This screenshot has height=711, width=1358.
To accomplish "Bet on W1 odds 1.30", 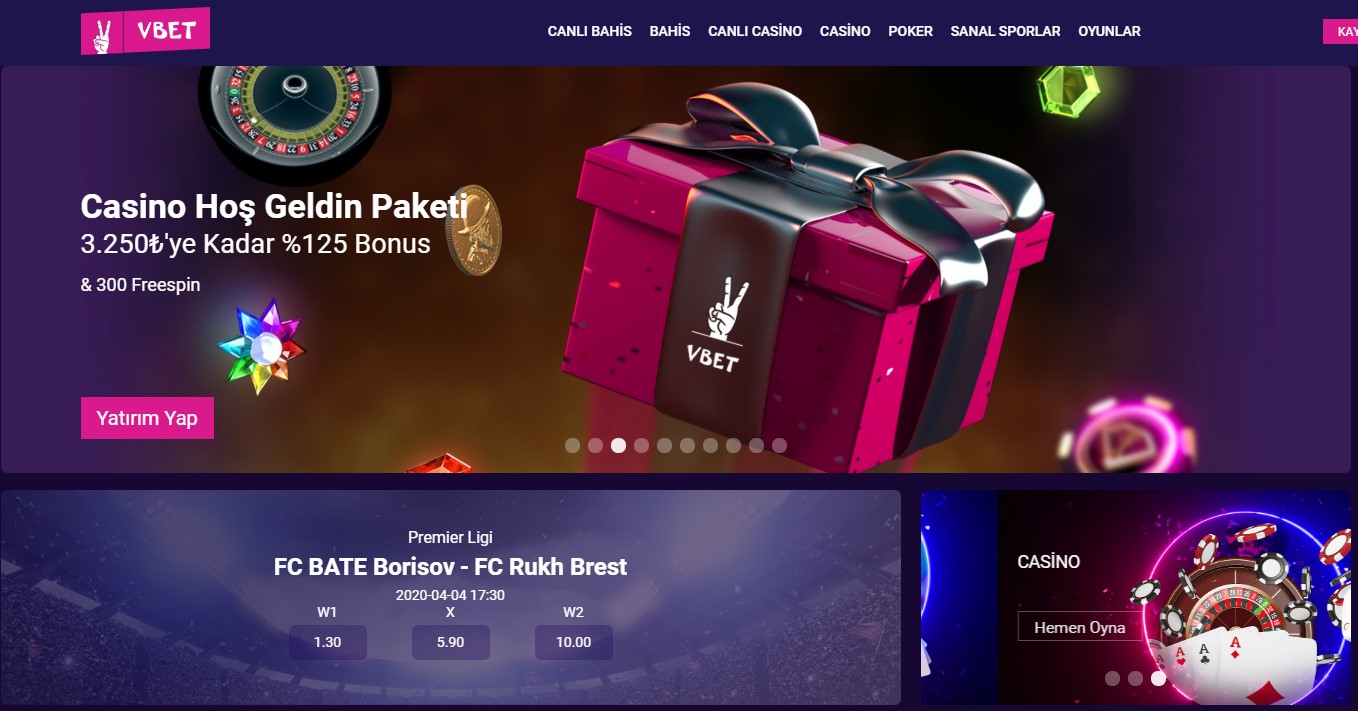I will pyautogui.click(x=328, y=642).
